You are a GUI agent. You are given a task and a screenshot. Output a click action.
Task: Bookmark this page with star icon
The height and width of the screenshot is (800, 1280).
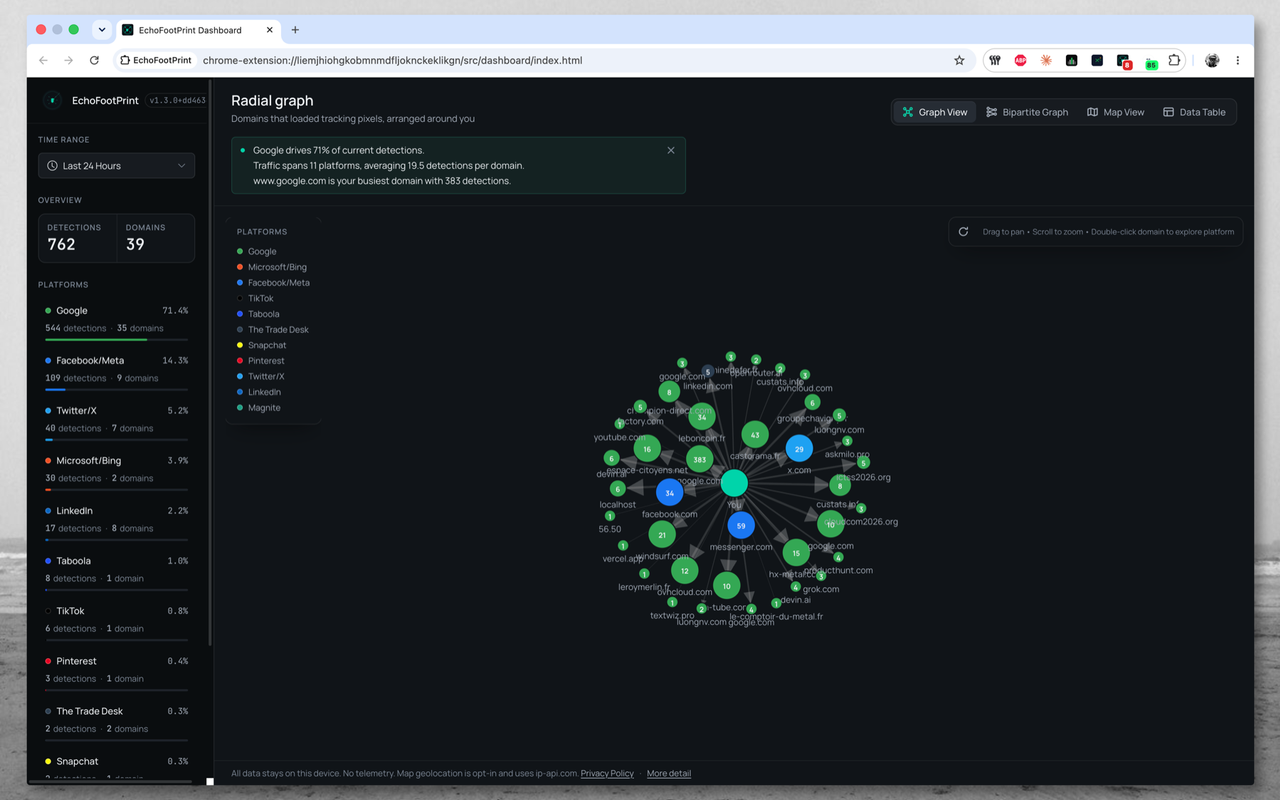(959, 60)
